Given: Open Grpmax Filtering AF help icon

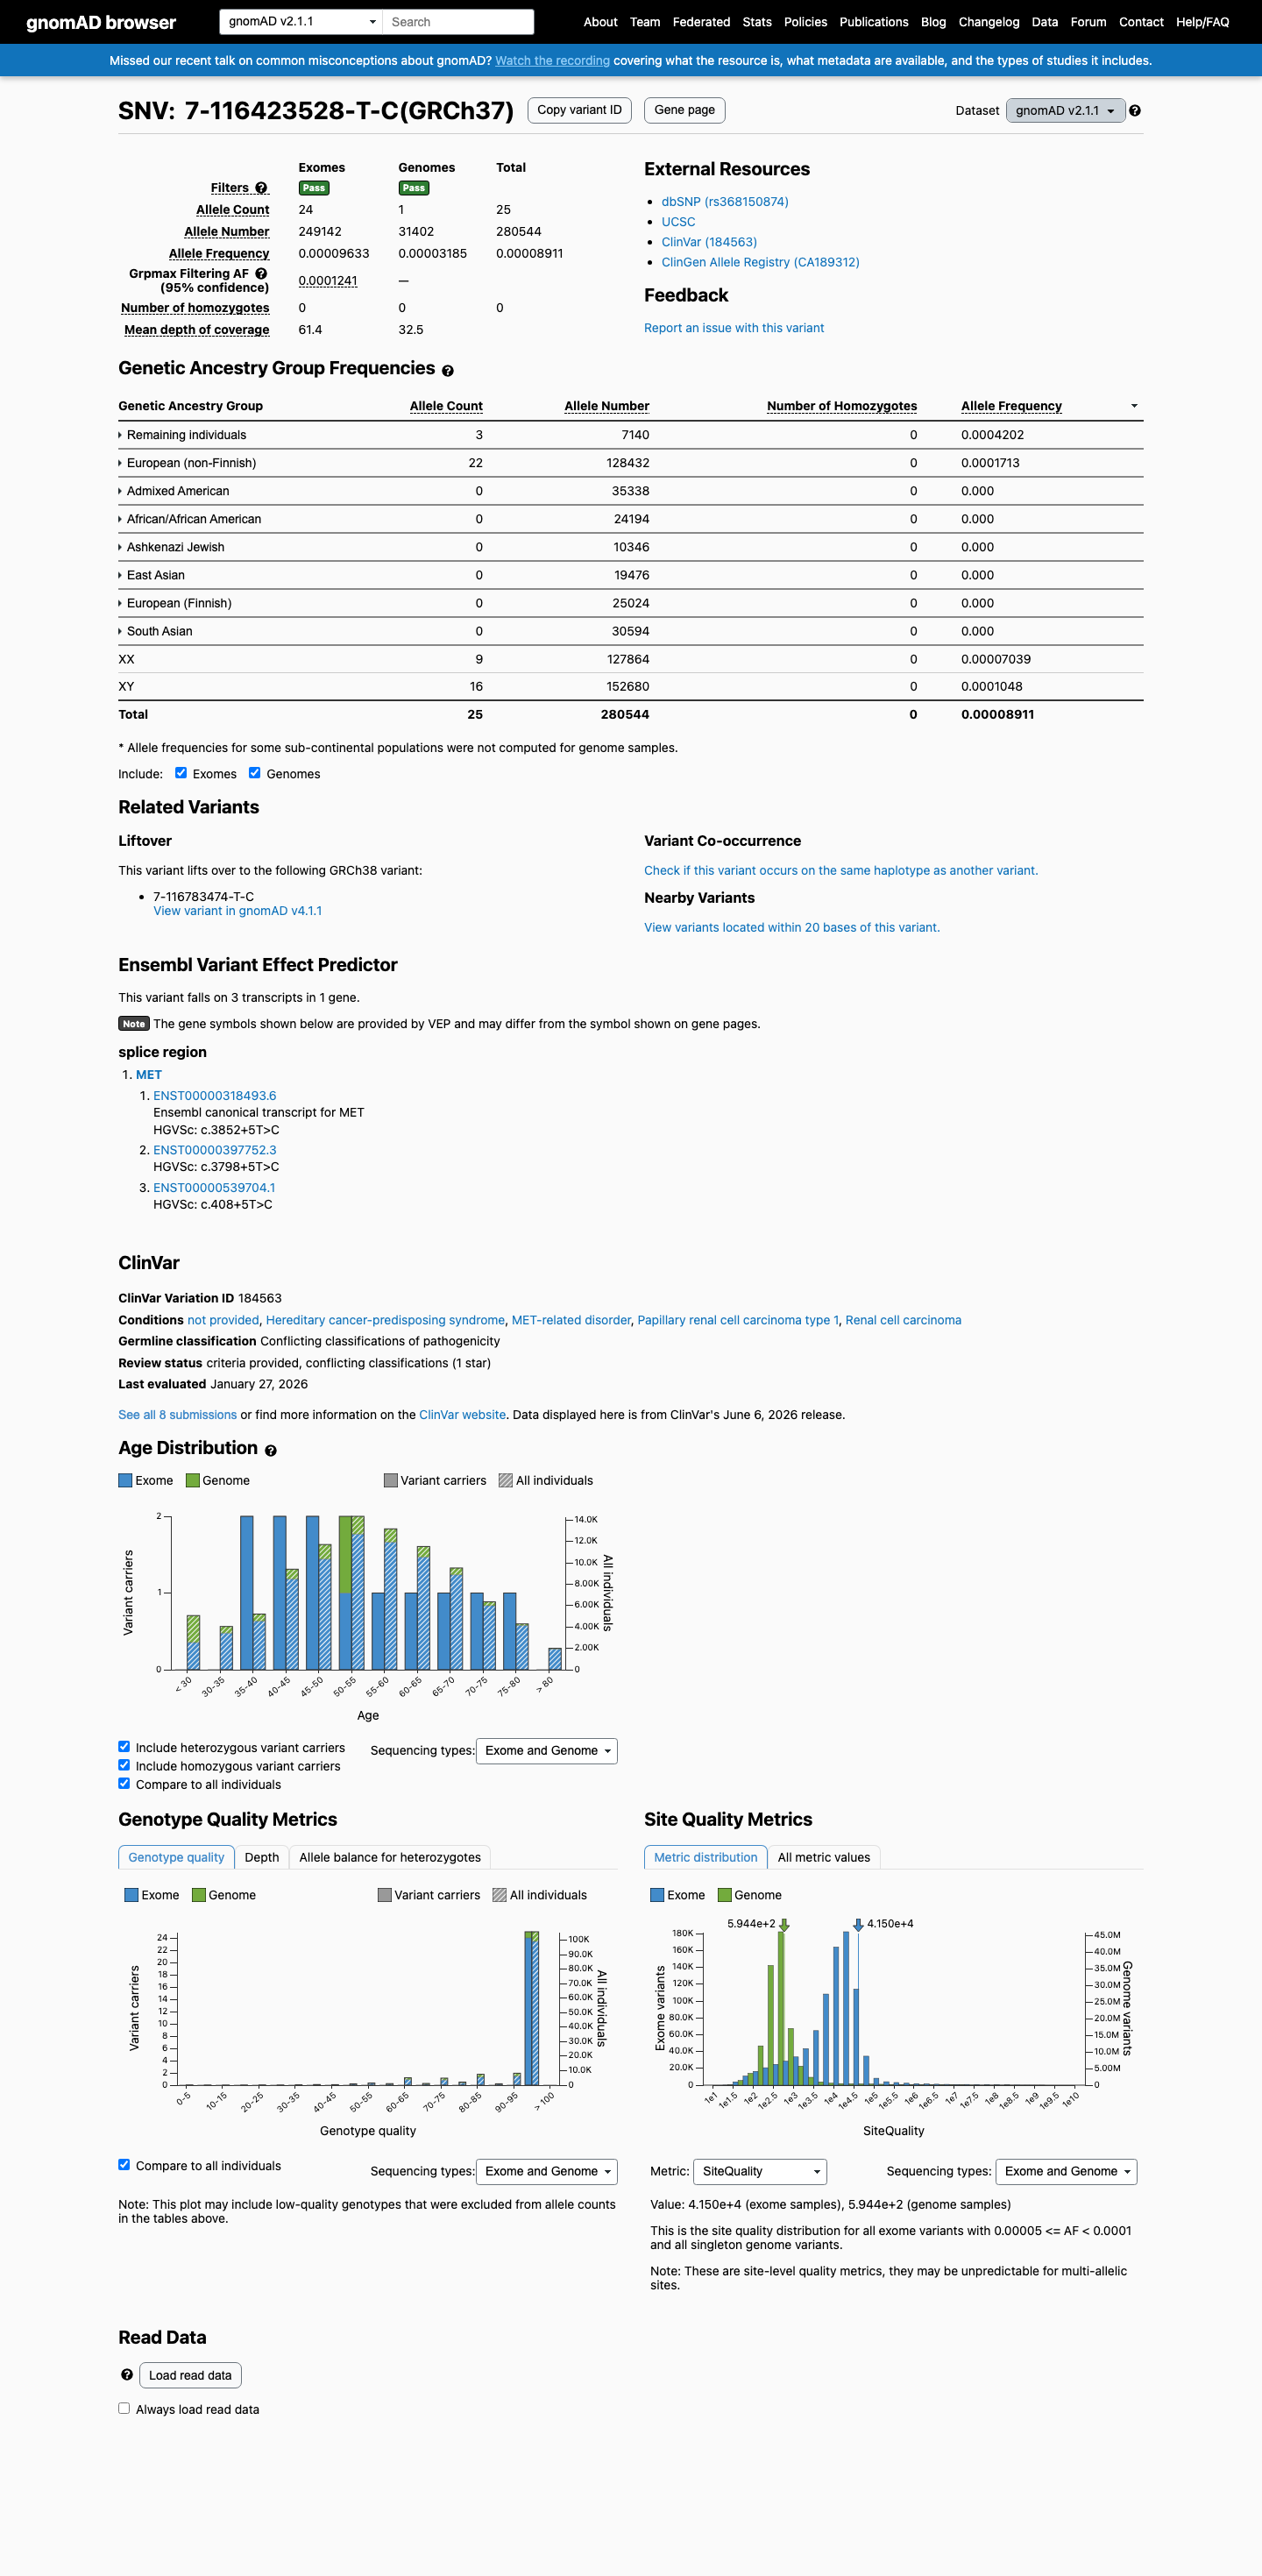Looking at the screenshot, I should (261, 273).
